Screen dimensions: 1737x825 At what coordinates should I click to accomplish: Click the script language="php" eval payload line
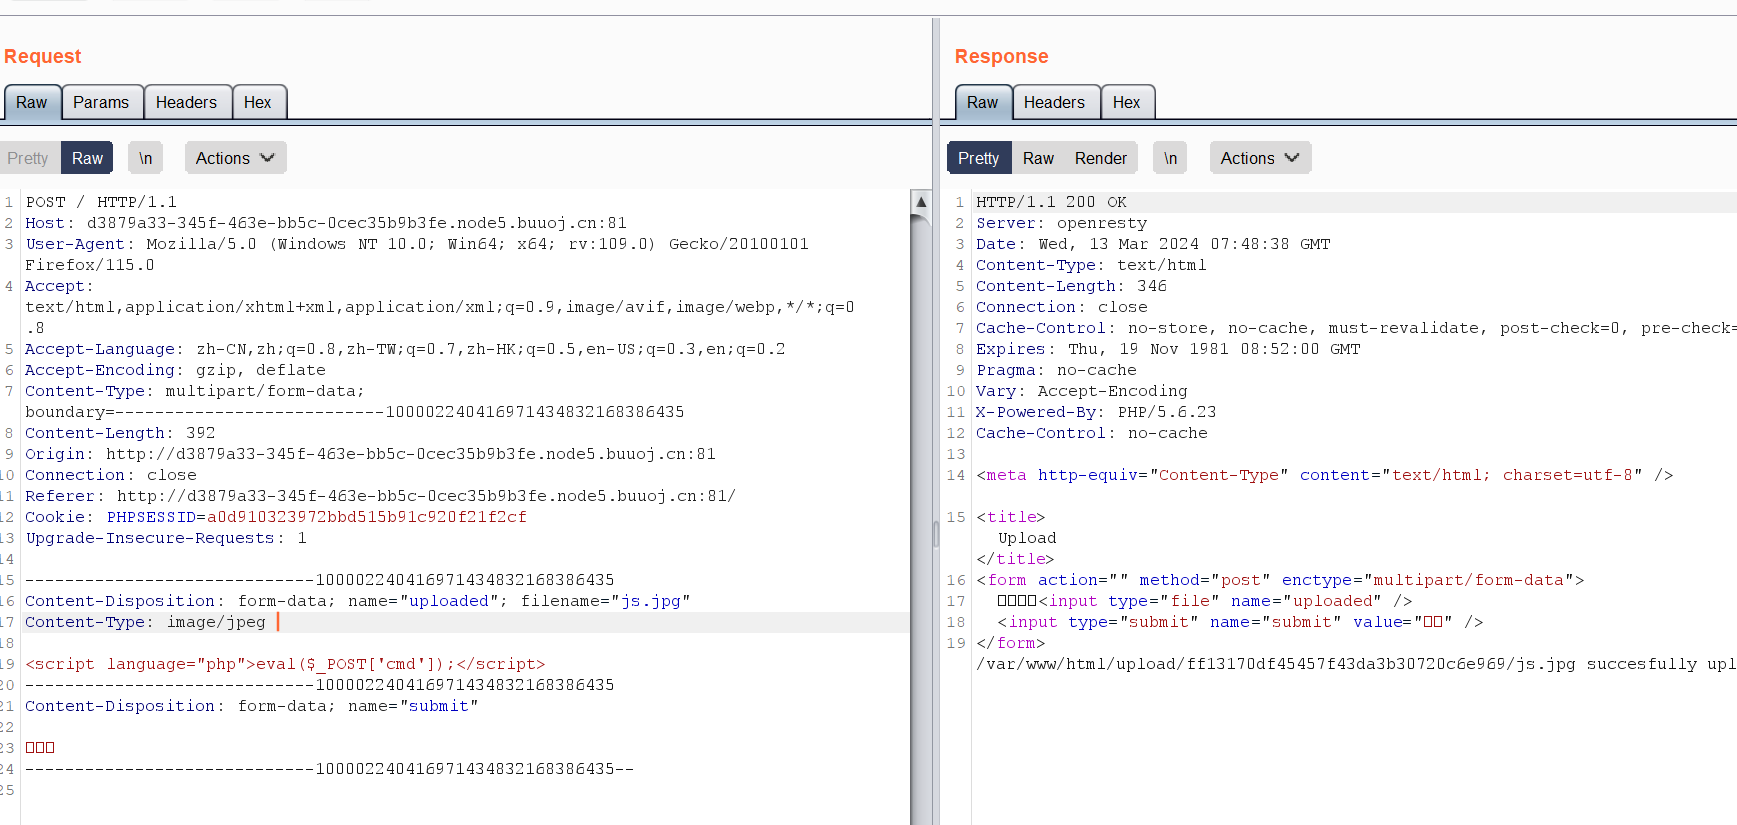pos(285,664)
